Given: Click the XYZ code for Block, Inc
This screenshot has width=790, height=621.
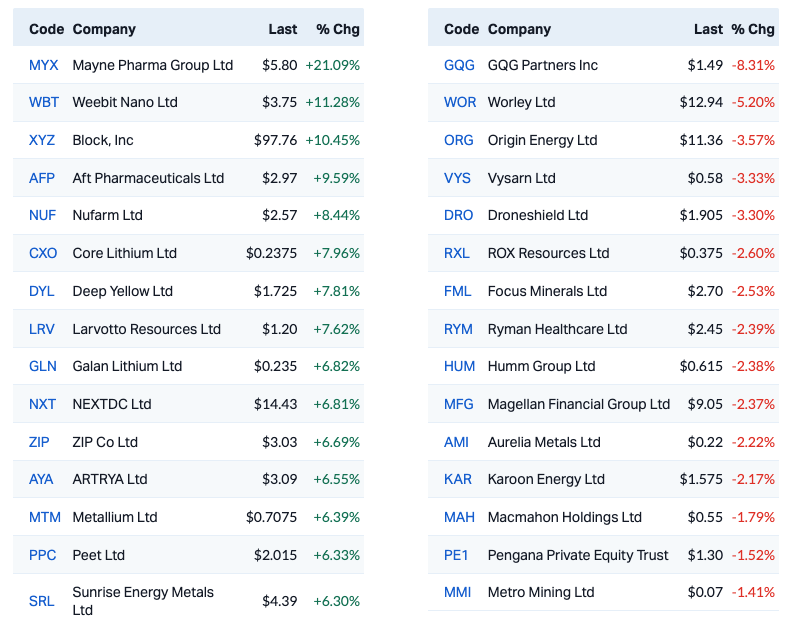Looking at the screenshot, I should click(42, 140).
